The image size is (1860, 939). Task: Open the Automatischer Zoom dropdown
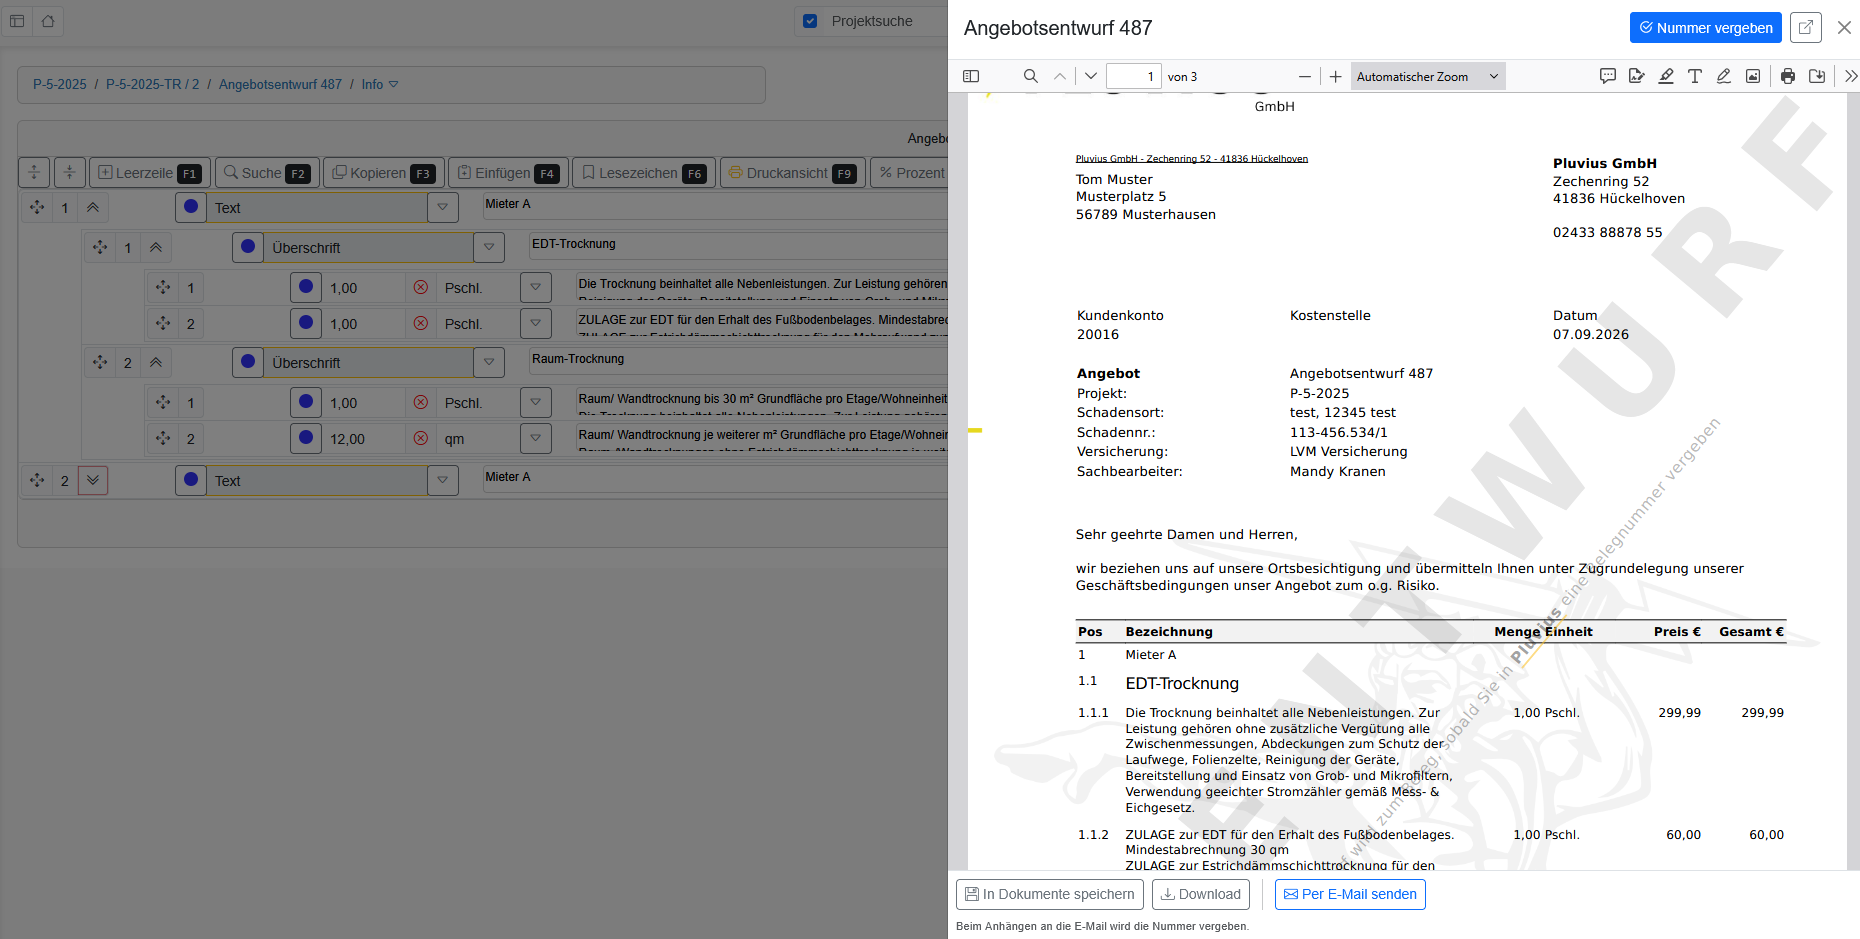pyautogui.click(x=1428, y=76)
